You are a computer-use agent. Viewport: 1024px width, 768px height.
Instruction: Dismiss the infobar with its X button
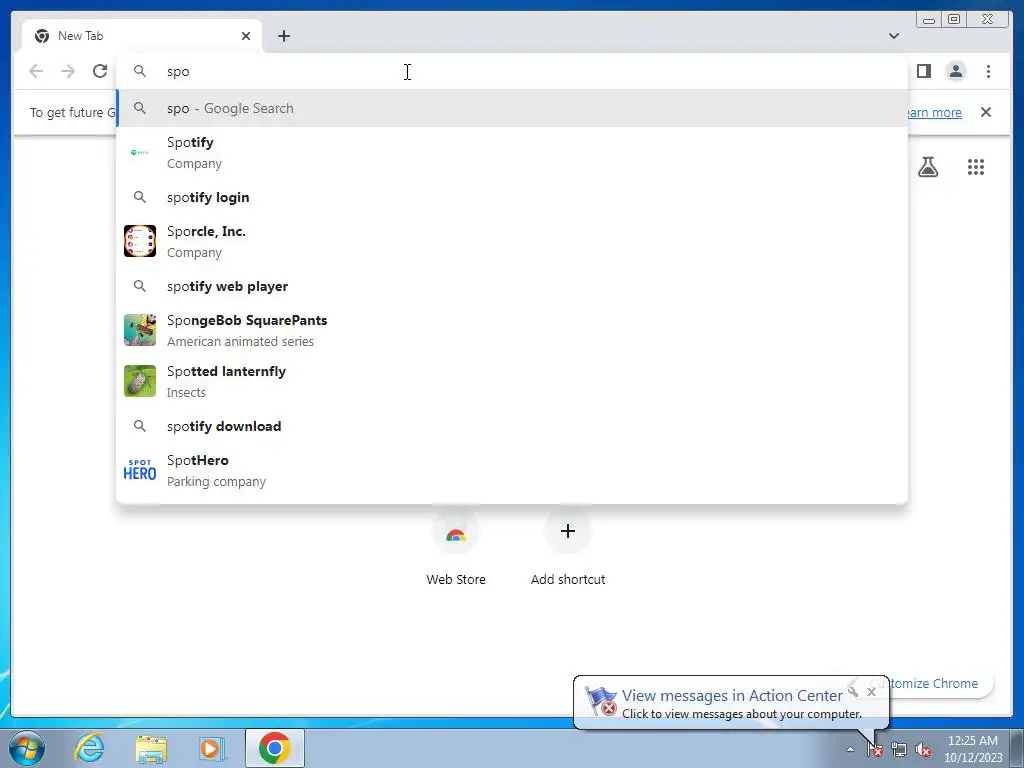986,112
